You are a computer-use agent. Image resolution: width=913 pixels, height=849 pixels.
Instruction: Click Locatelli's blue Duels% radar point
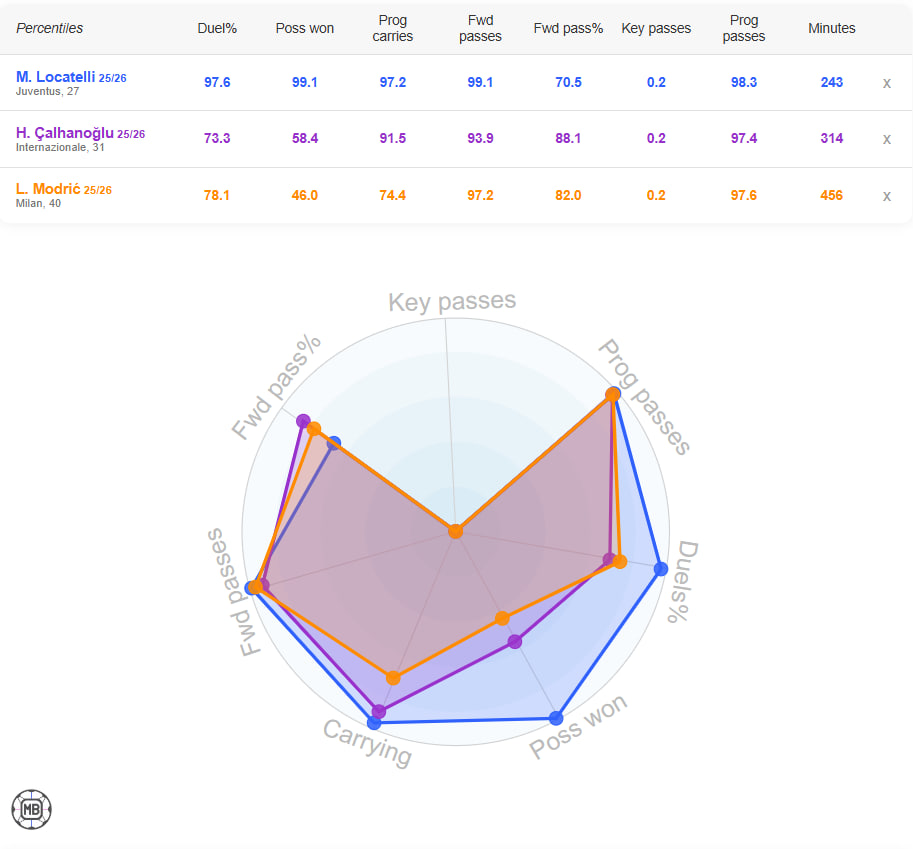coord(660,569)
